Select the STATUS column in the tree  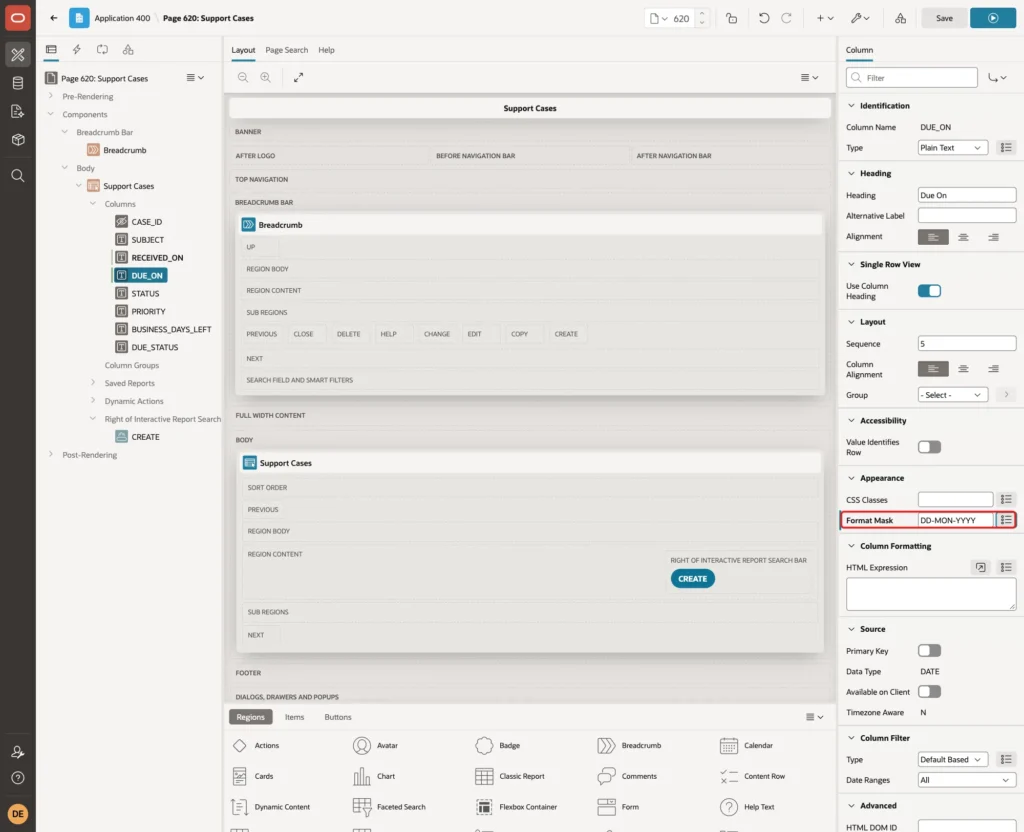[145, 294]
